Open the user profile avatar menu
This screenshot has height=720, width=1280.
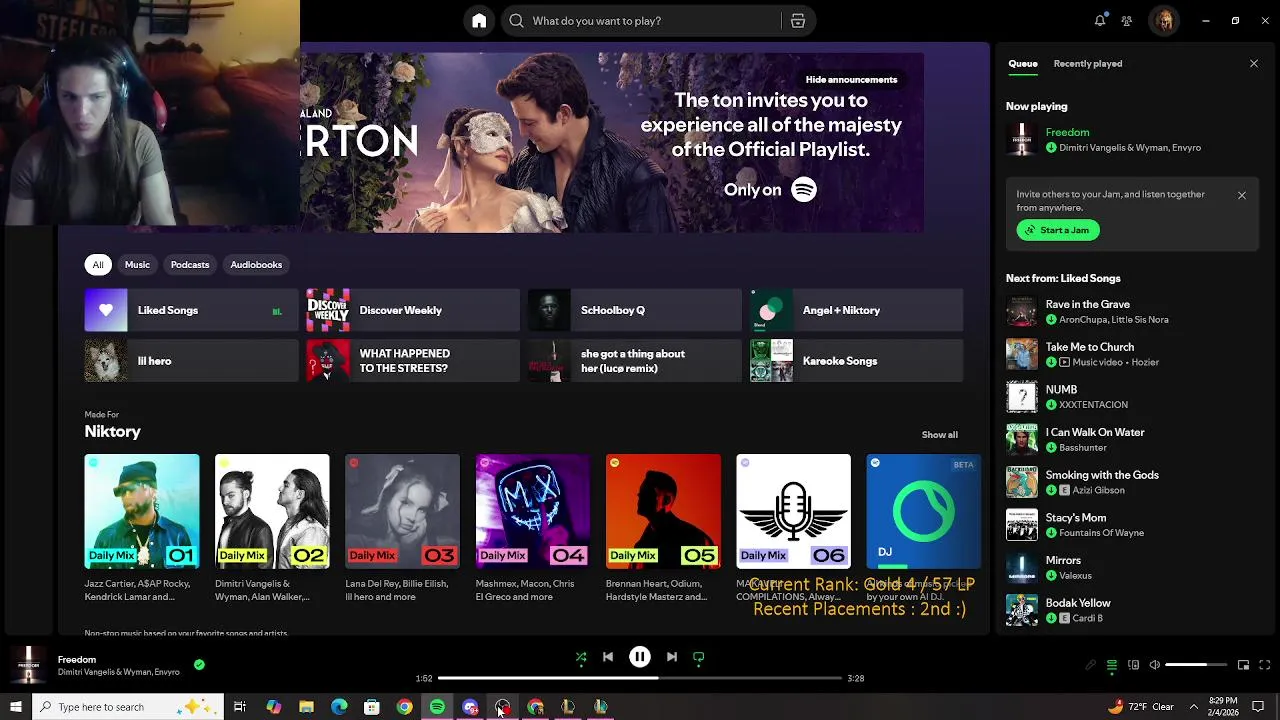(x=1164, y=21)
